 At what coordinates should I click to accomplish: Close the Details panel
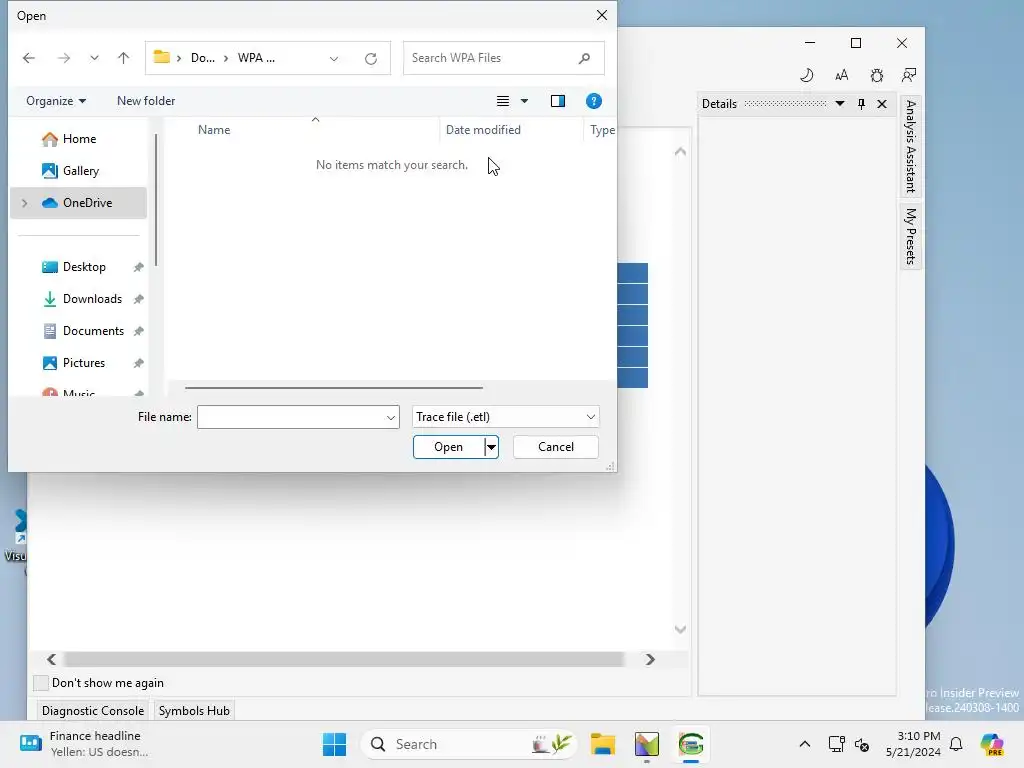coord(882,104)
